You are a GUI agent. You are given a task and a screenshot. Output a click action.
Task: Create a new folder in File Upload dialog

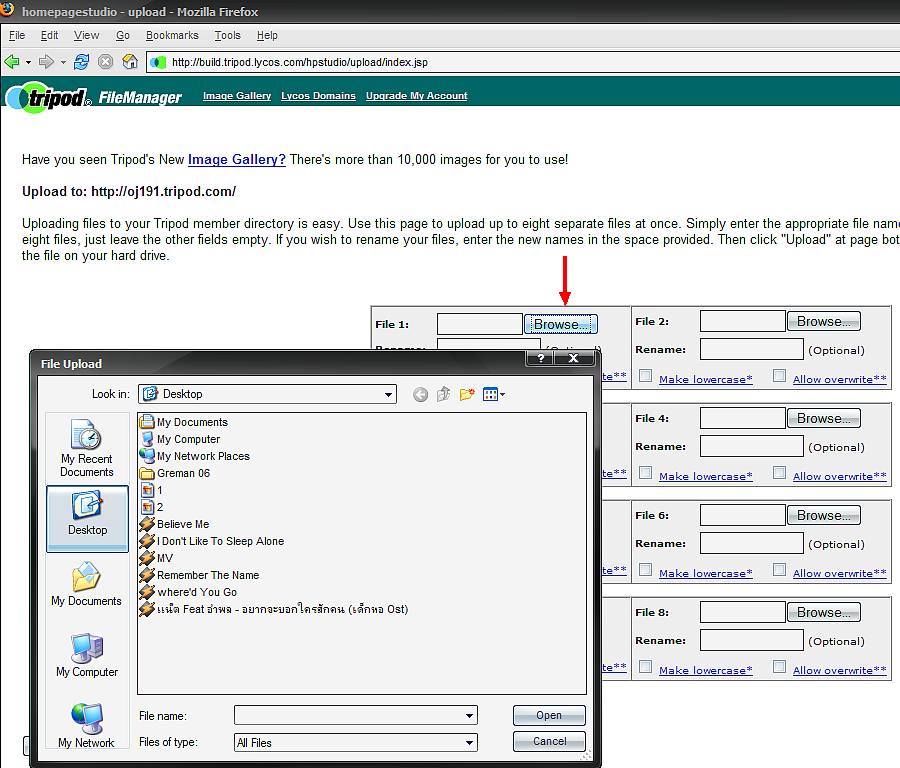[x=467, y=394]
